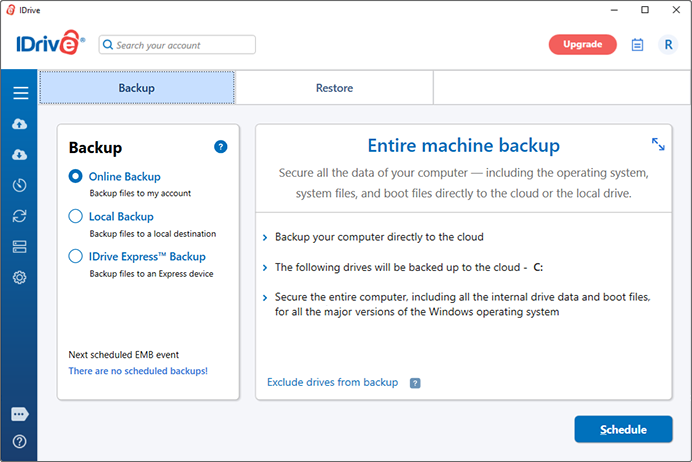Screen dimensions: 692x462
Task: Minimize the IDrive window
Action: pos(614,10)
